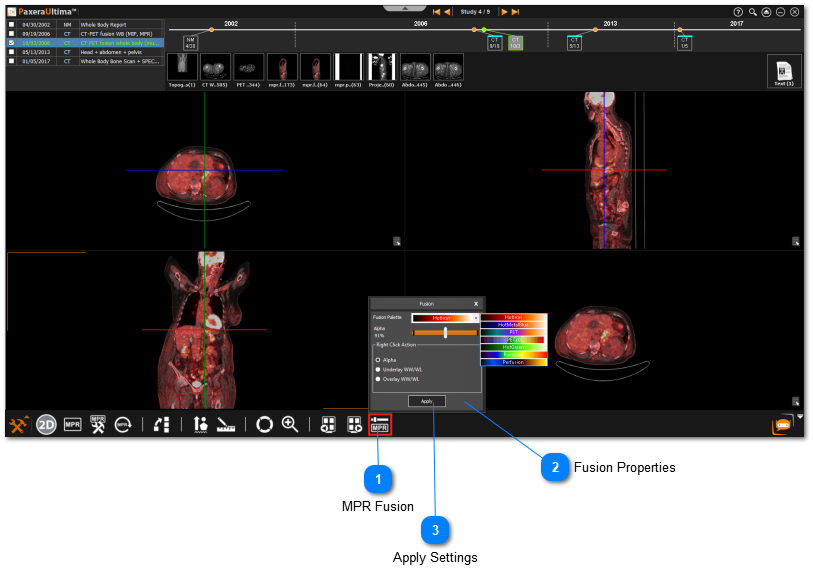Go to next study arrow
The width and height of the screenshot is (813, 581).
click(504, 12)
